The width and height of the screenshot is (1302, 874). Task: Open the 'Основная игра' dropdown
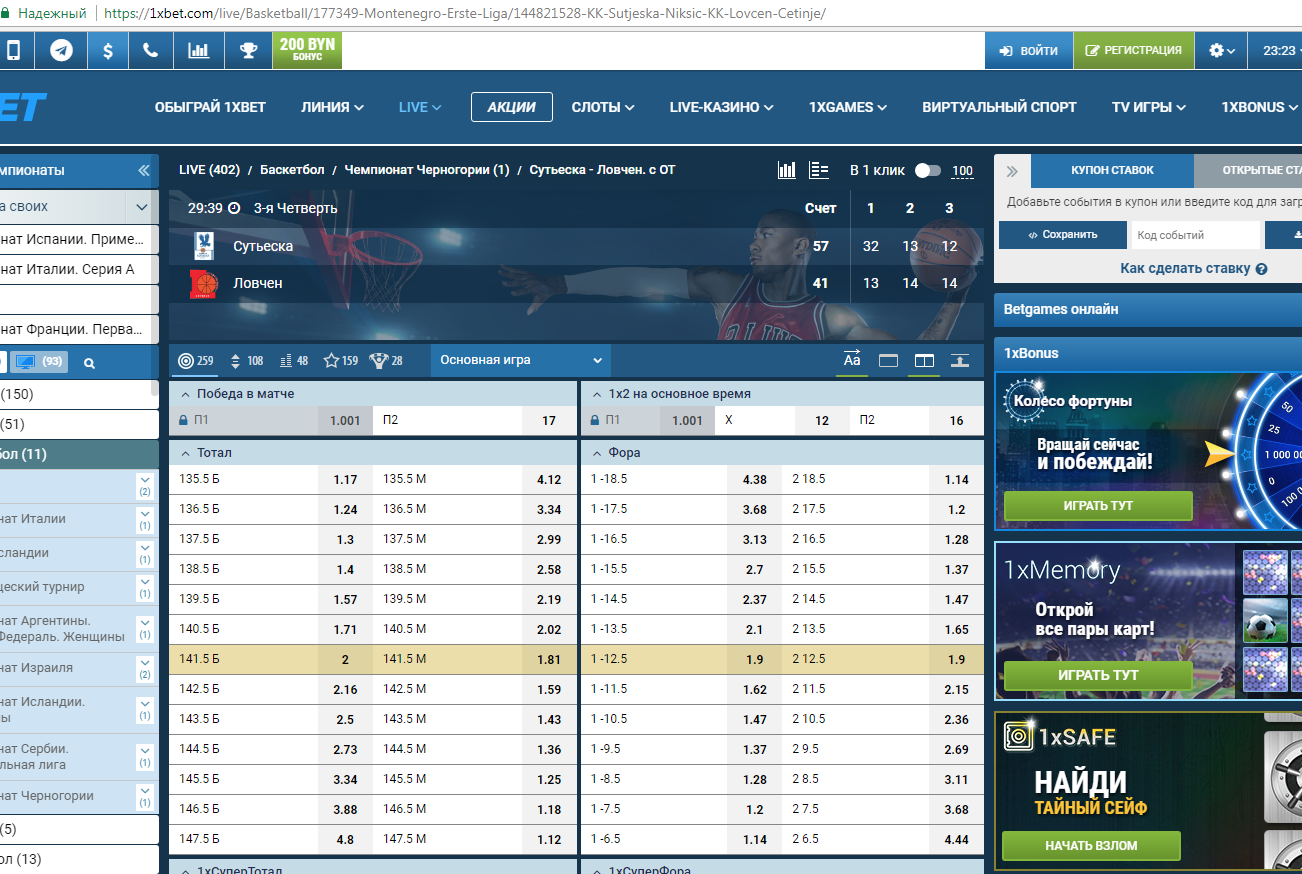(520, 360)
